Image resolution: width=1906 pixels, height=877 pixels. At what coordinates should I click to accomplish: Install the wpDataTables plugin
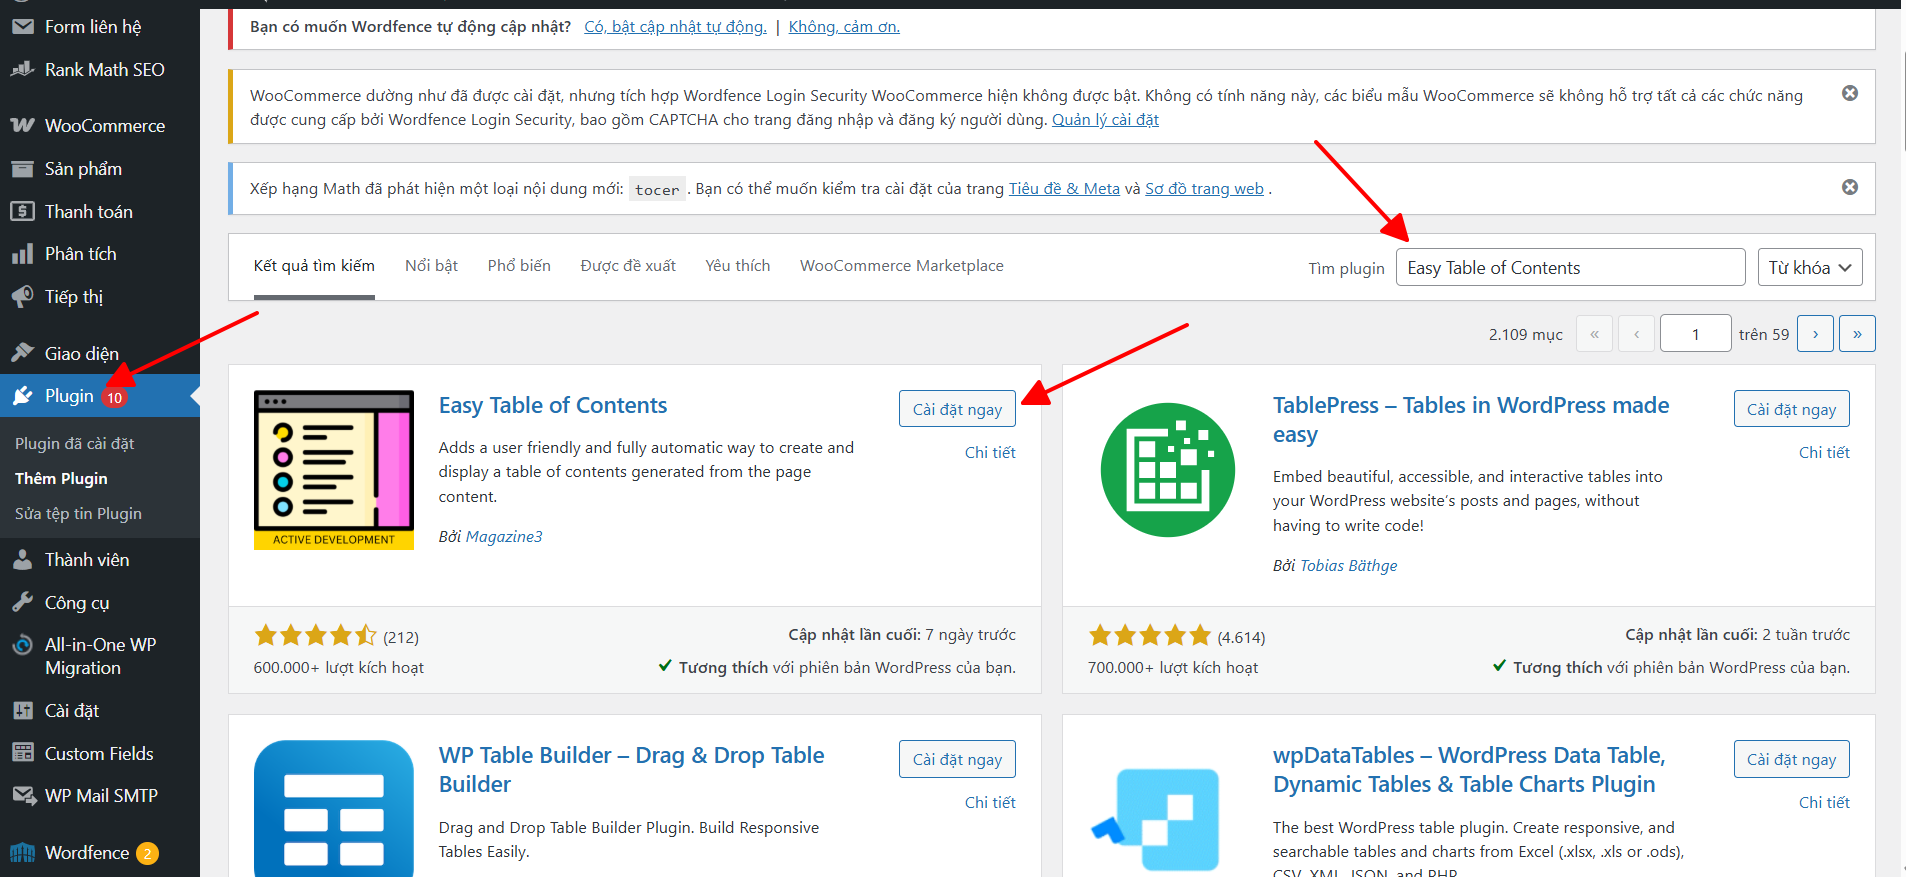point(1791,759)
